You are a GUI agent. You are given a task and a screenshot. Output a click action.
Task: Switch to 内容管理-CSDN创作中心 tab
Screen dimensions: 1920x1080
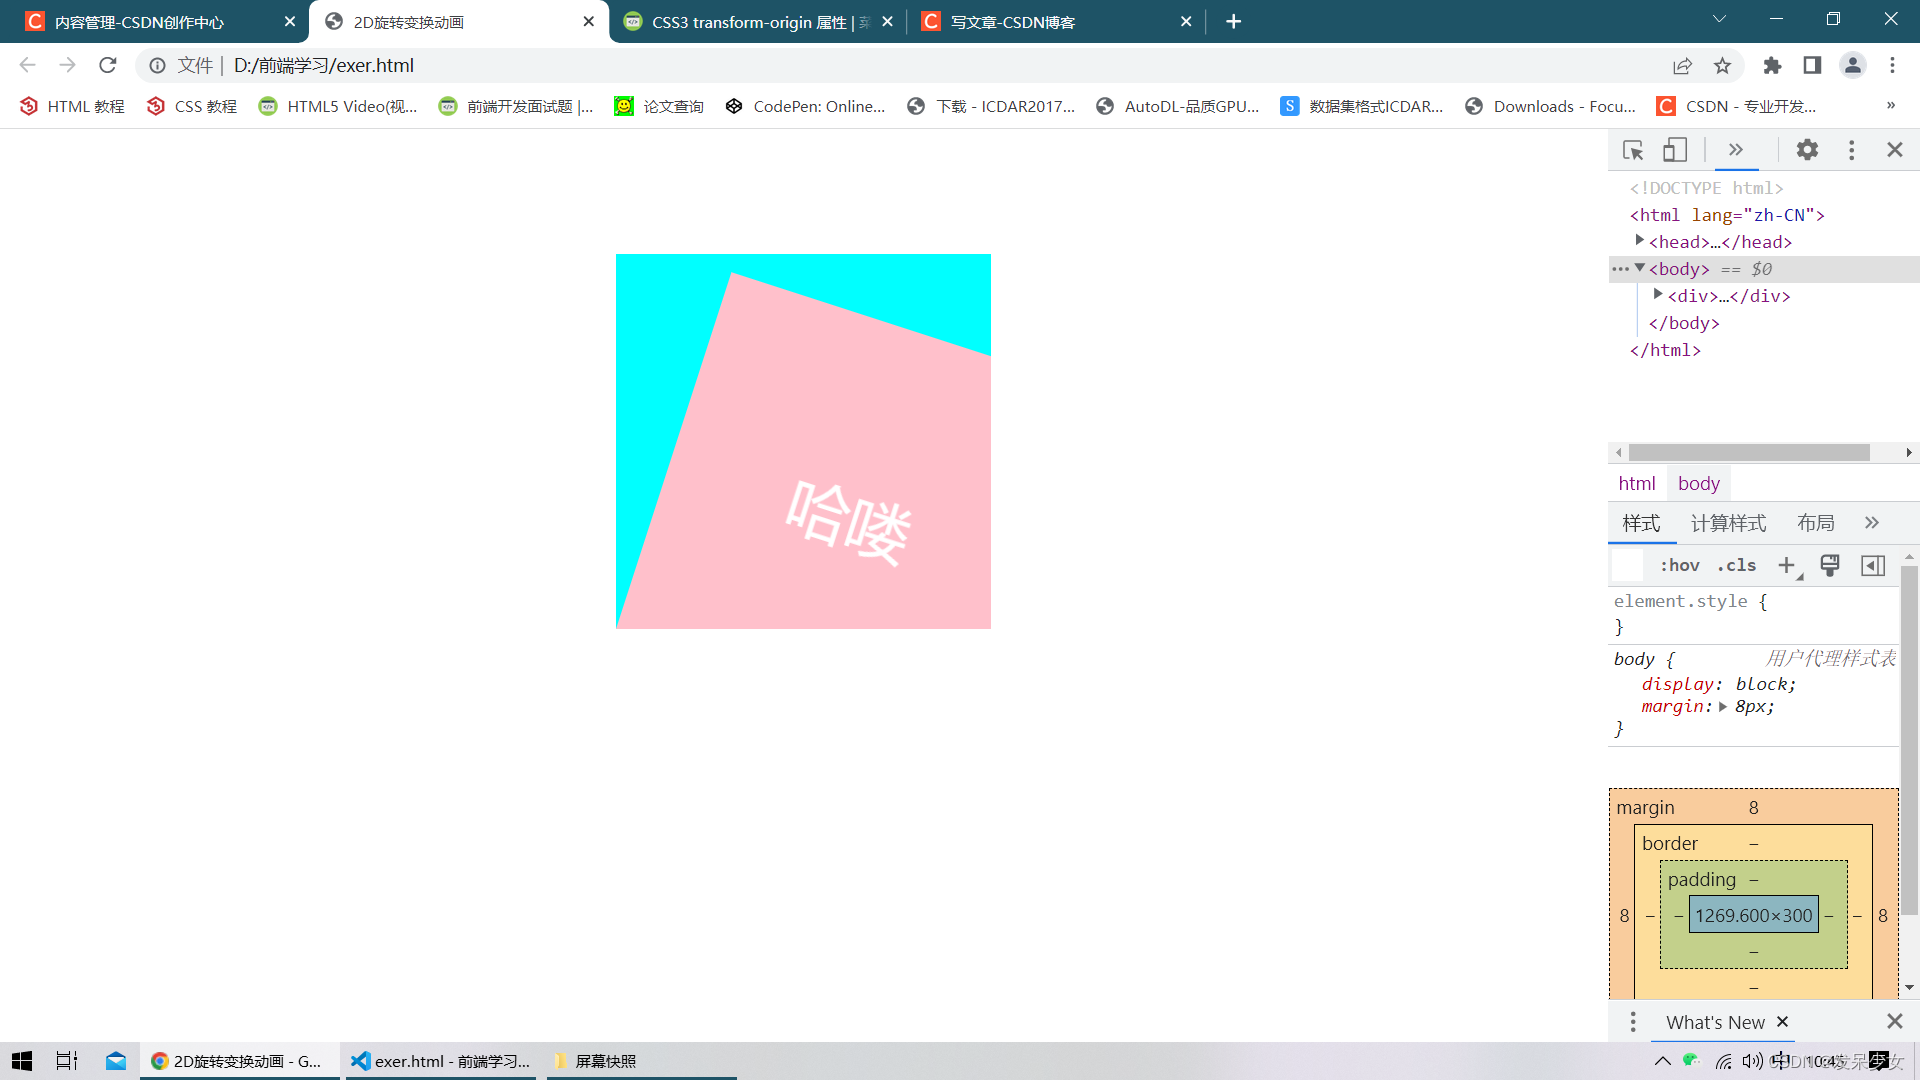pos(139,22)
